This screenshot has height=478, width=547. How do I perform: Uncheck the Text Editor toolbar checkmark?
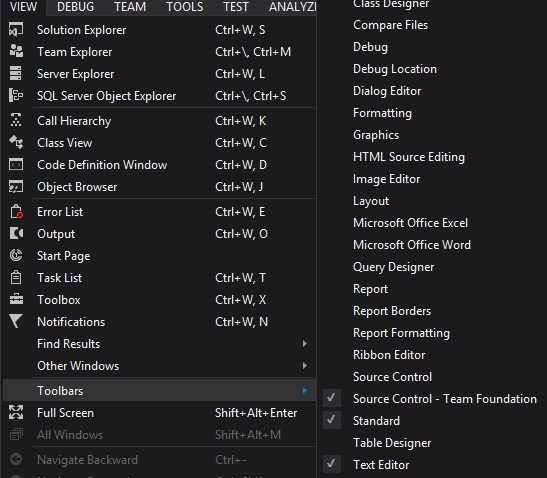pos(331,464)
